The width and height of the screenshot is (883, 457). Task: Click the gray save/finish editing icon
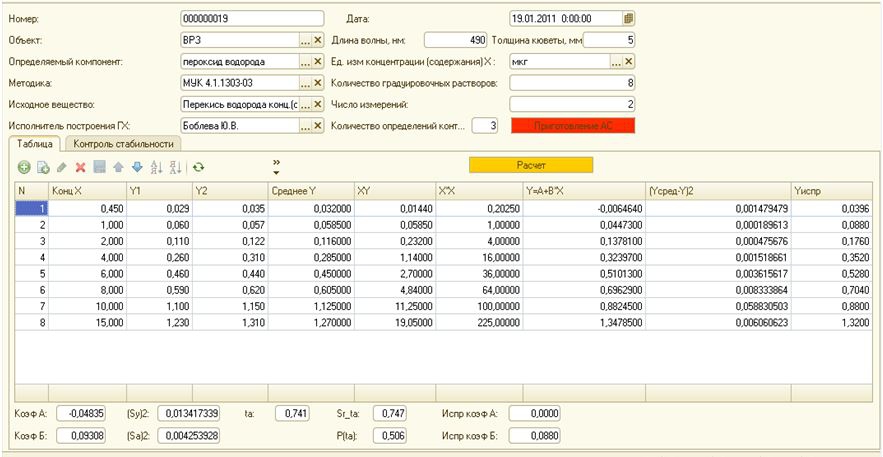click(99, 167)
